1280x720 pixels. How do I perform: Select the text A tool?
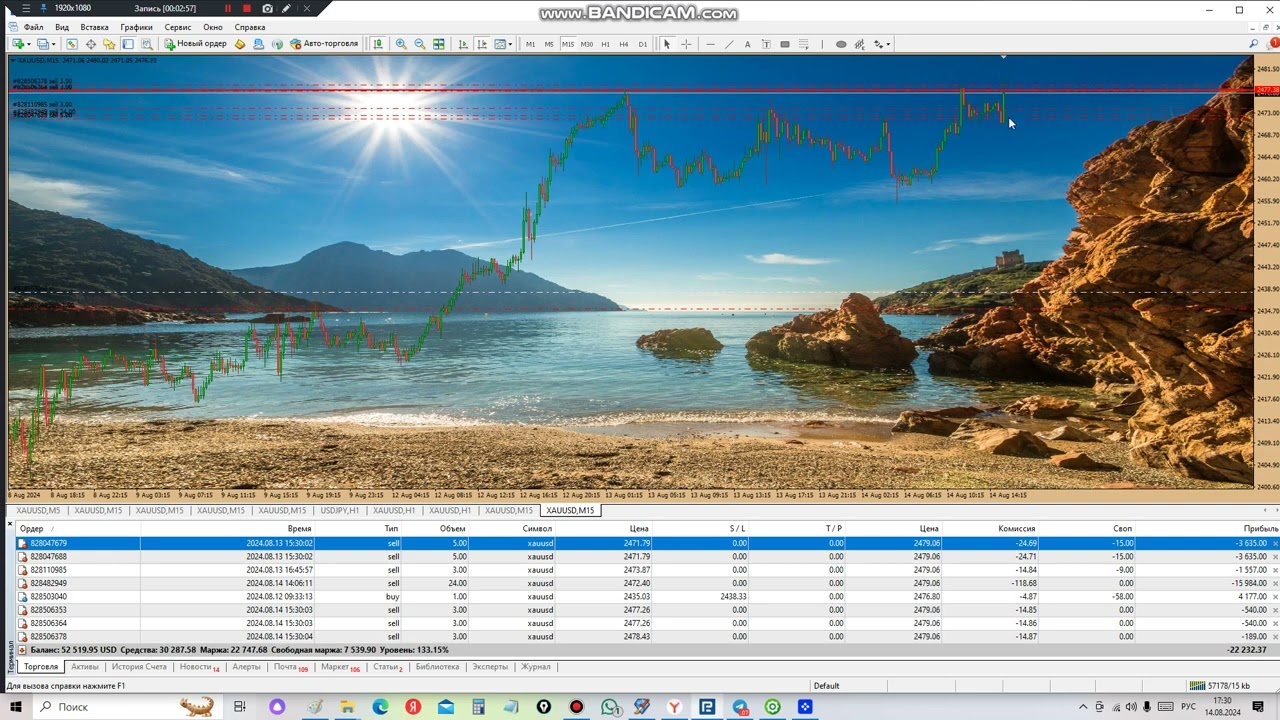click(747, 44)
